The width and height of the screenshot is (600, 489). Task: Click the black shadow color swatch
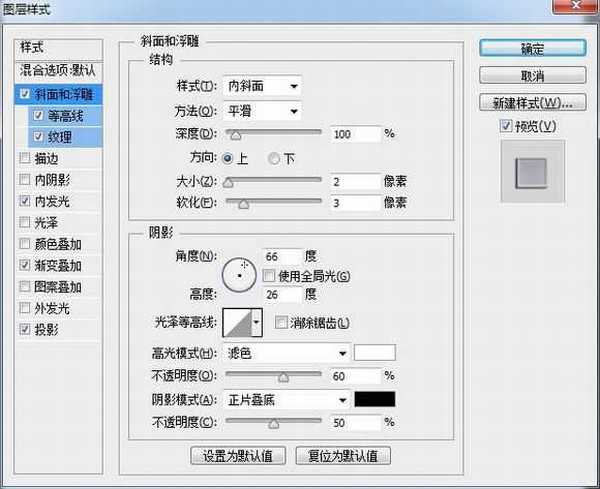[x=376, y=398]
